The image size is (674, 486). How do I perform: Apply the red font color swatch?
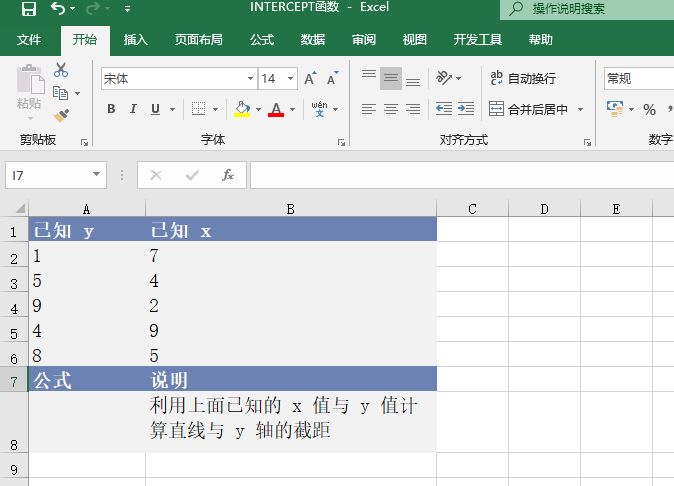tap(276, 109)
